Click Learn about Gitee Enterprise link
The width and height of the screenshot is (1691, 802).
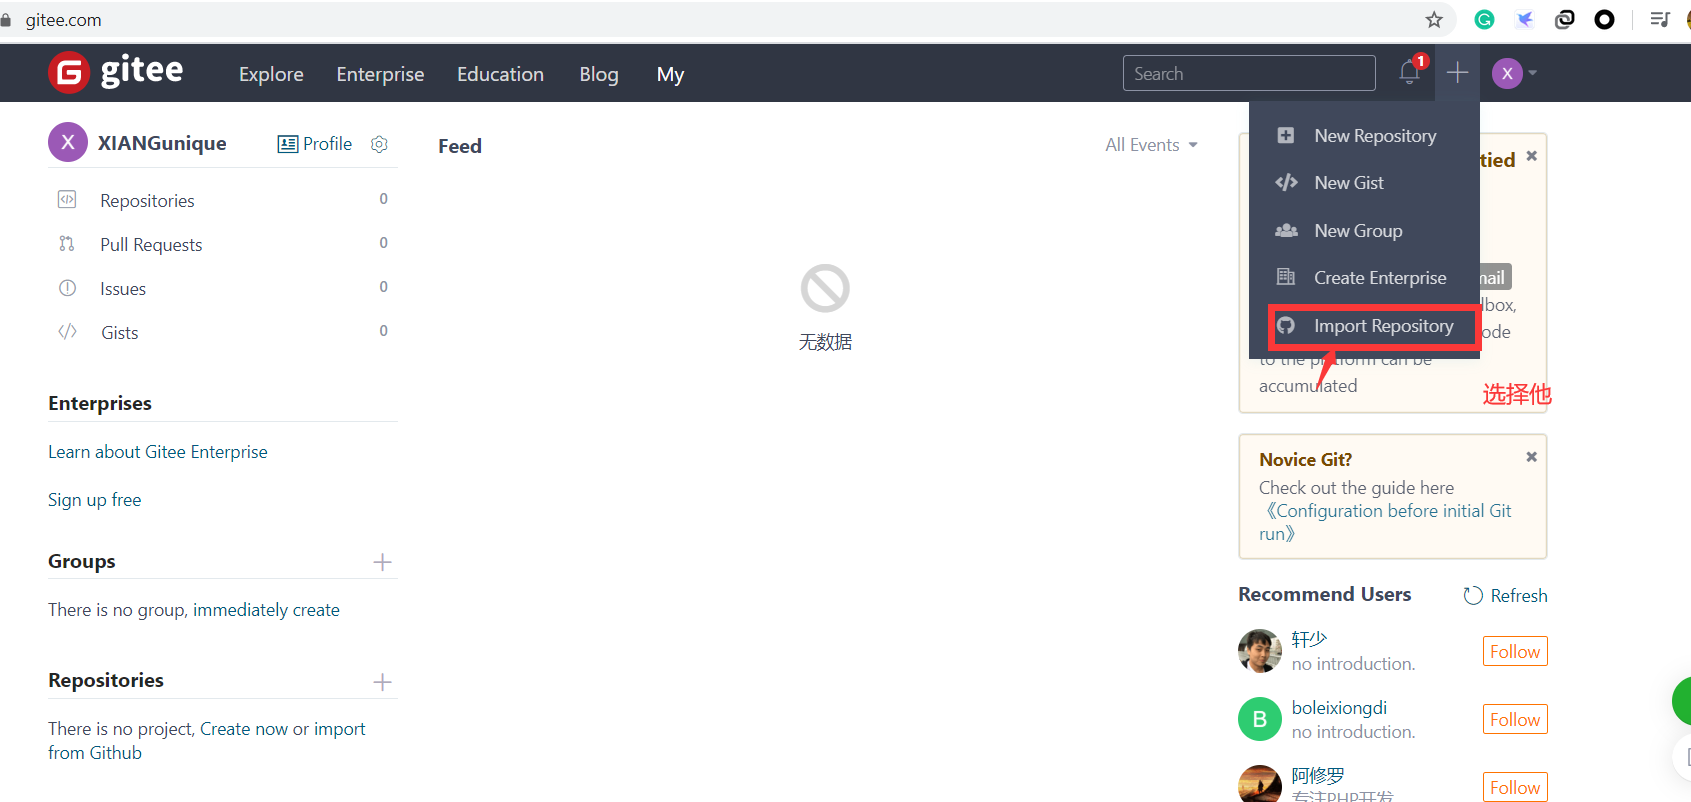coord(158,452)
